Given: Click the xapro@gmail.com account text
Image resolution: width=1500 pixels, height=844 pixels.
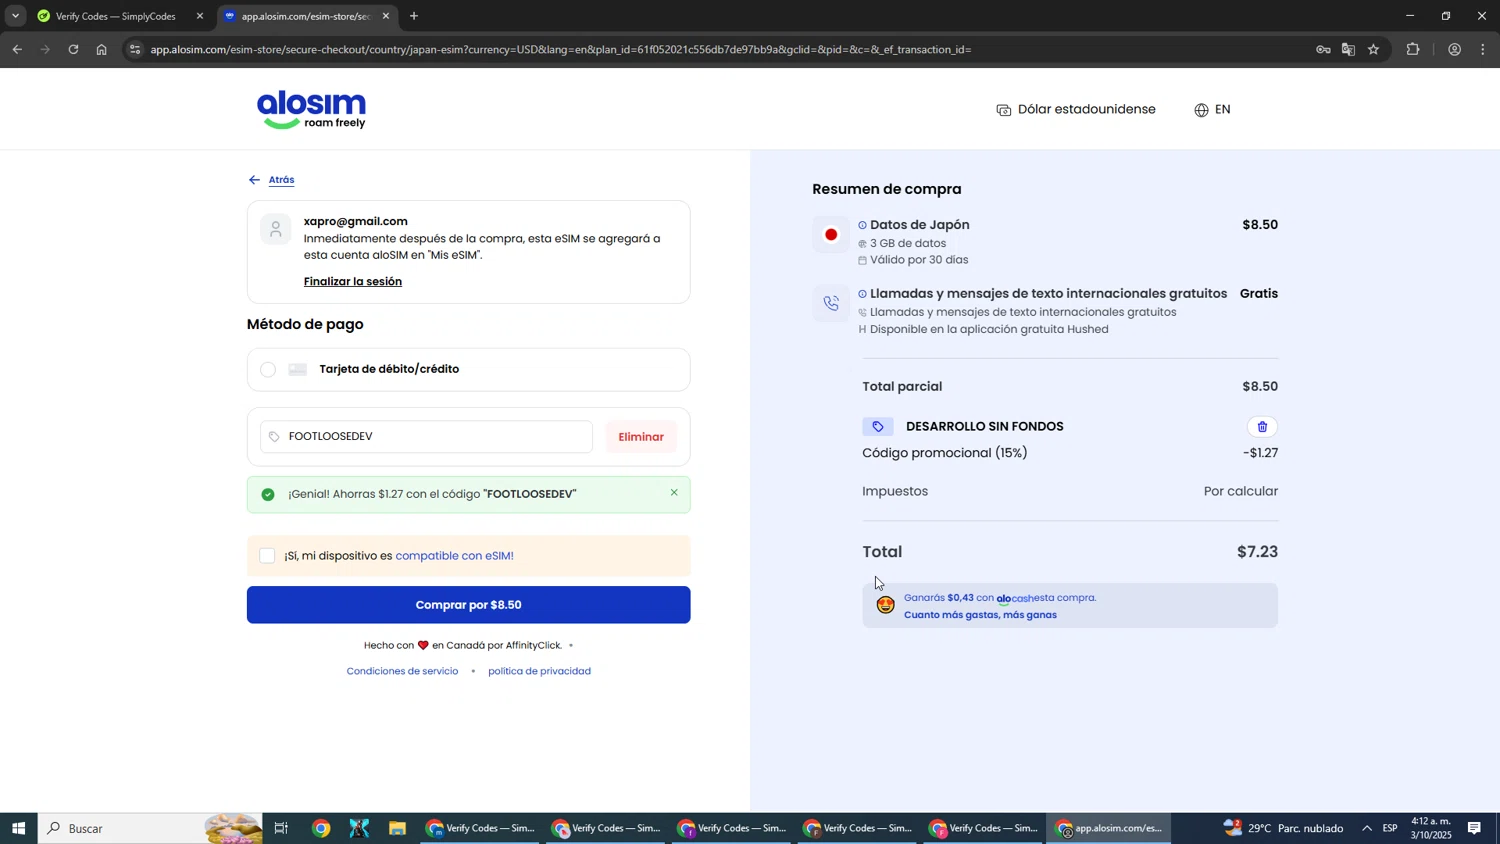Looking at the screenshot, I should tap(355, 222).
